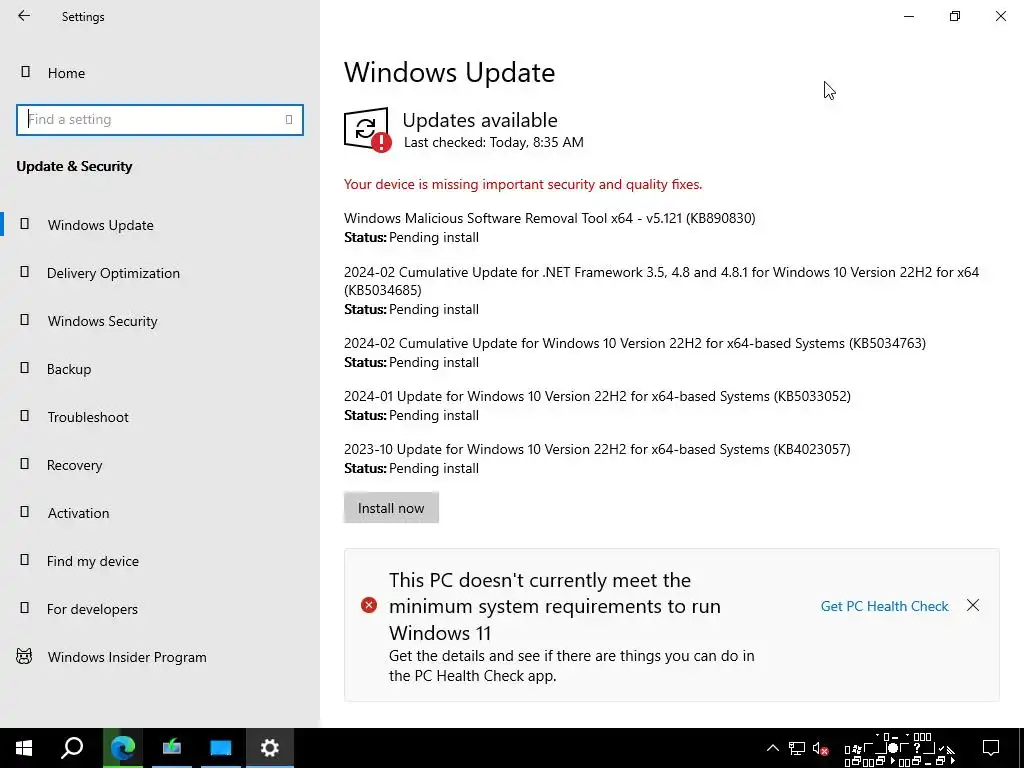This screenshot has width=1024, height=768.
Task: Open Windows Insider Program page
Action: [x=127, y=657]
